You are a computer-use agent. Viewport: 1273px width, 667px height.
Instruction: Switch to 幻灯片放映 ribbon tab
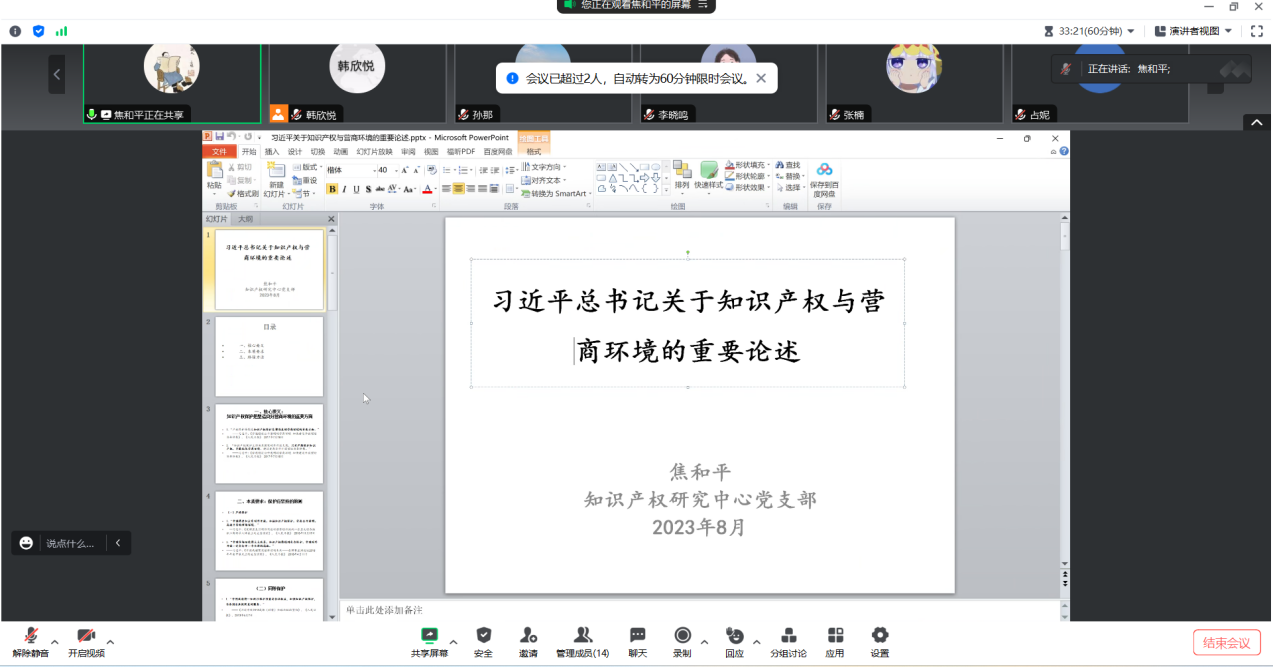375,152
